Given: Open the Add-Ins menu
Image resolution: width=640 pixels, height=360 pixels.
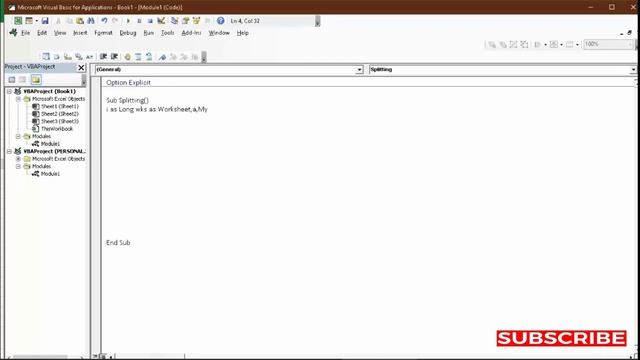Looking at the screenshot, I should click(191, 33).
